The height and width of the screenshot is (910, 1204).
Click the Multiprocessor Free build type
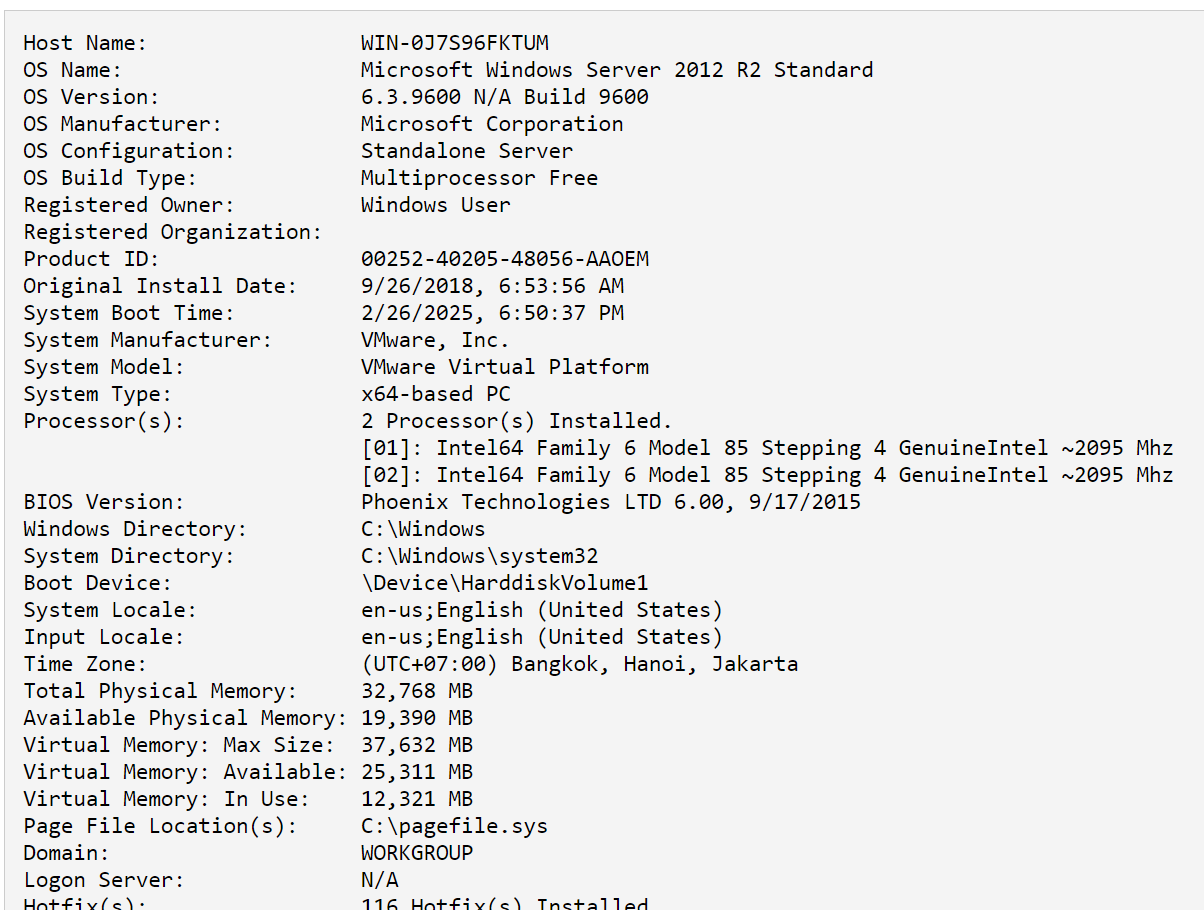[x=479, y=178]
